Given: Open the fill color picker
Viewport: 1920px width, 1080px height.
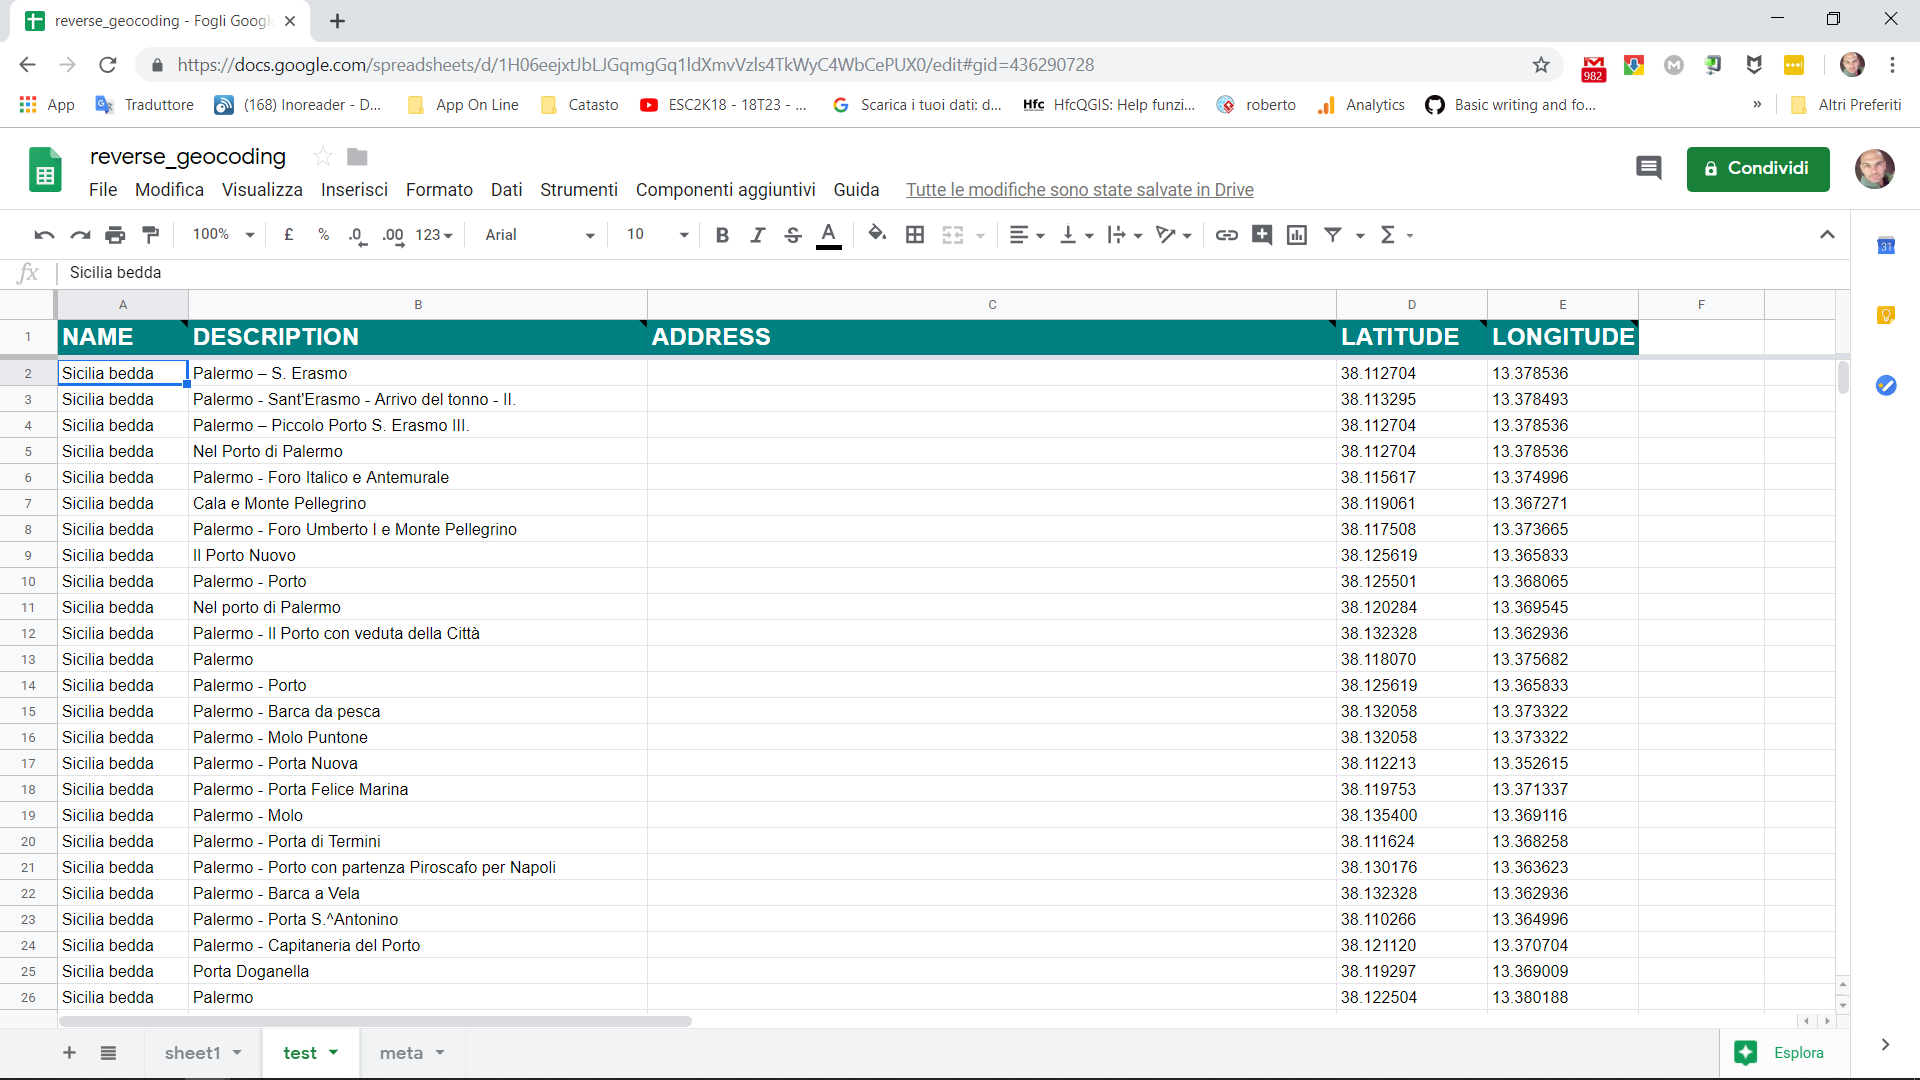Looking at the screenshot, I should tap(877, 235).
